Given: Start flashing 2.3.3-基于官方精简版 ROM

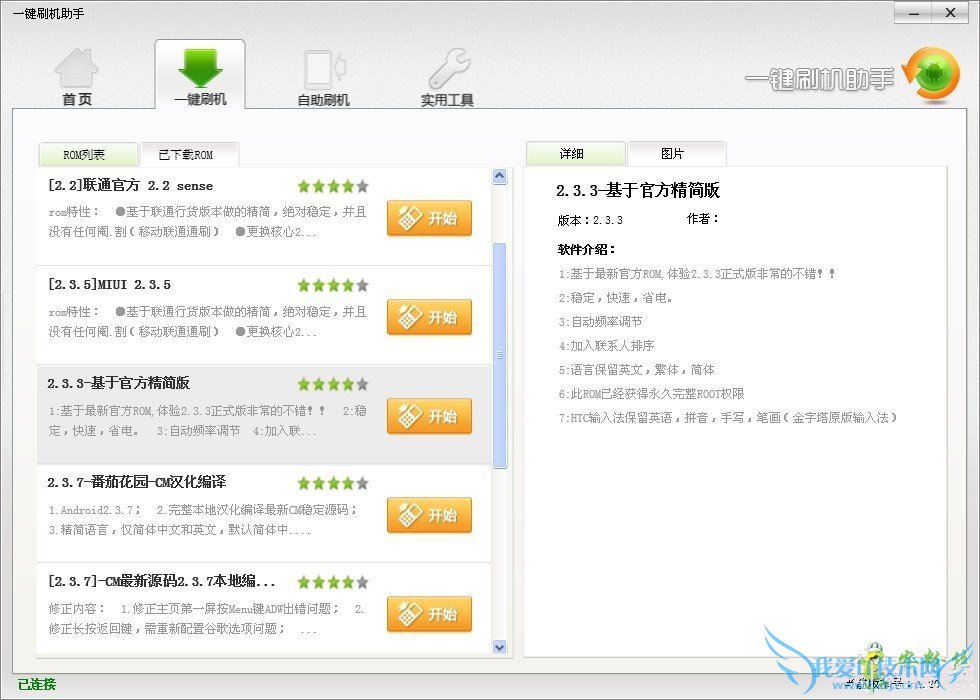Looking at the screenshot, I should [x=429, y=416].
